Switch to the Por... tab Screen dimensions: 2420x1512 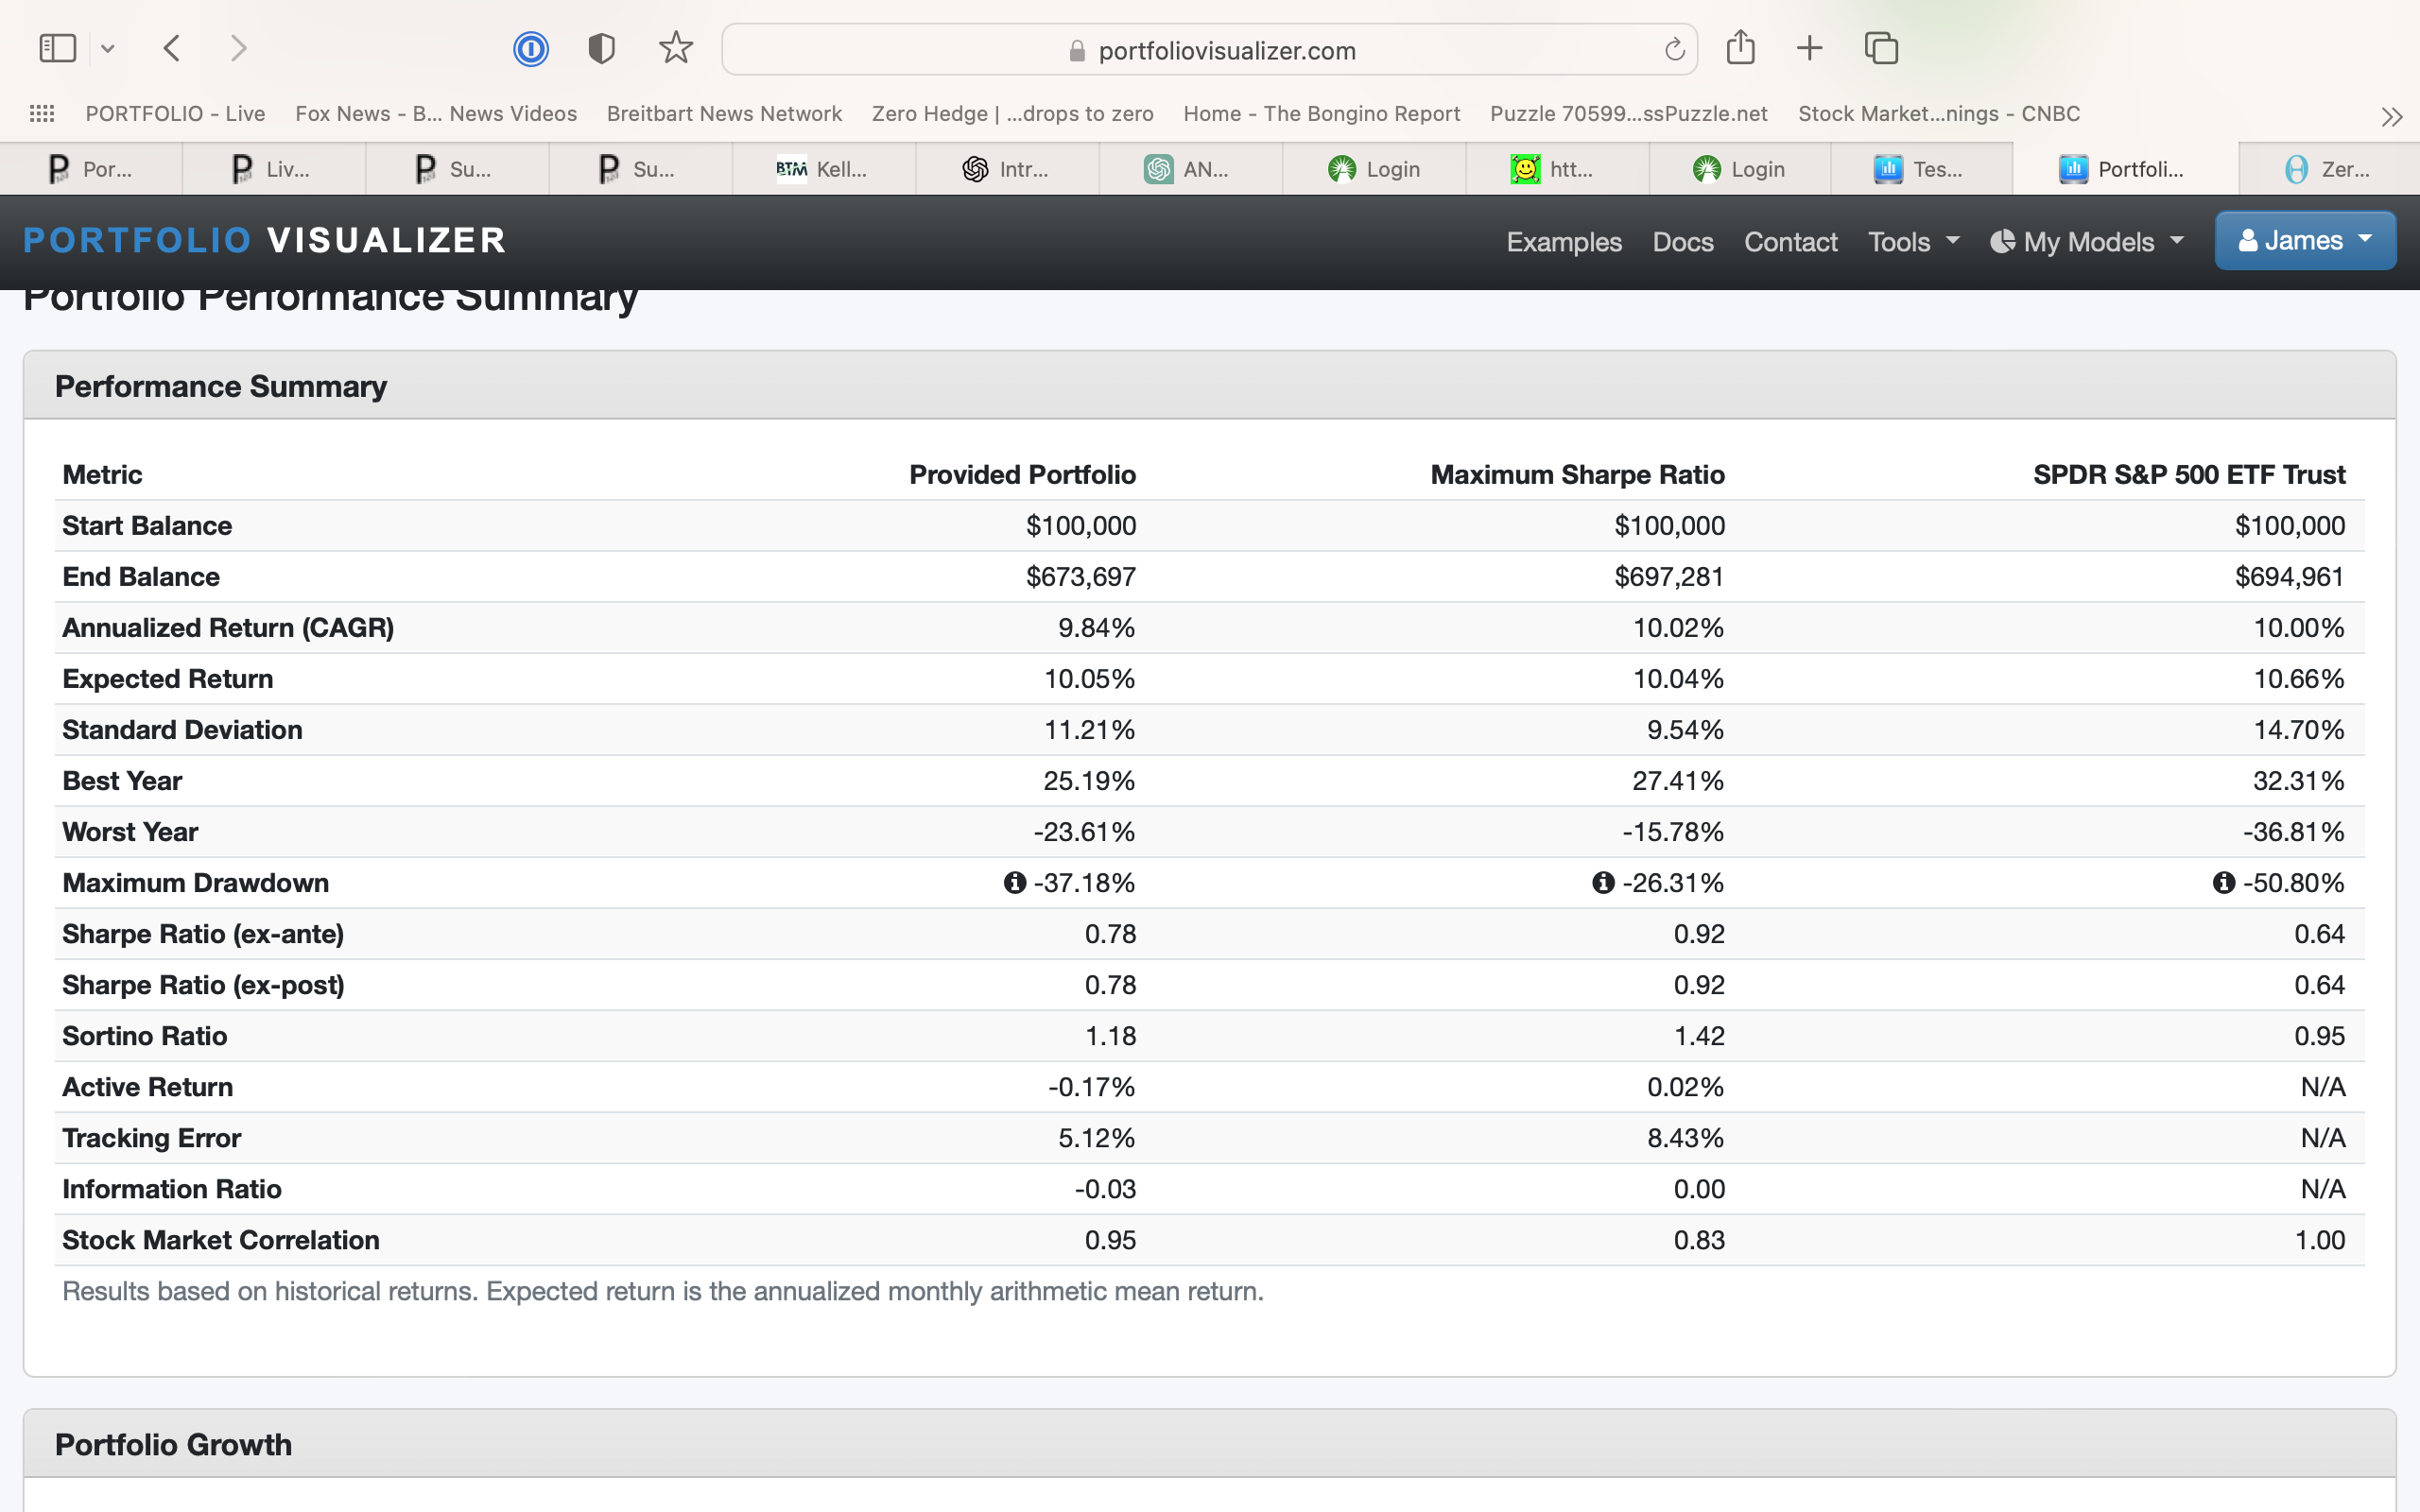pos(91,169)
